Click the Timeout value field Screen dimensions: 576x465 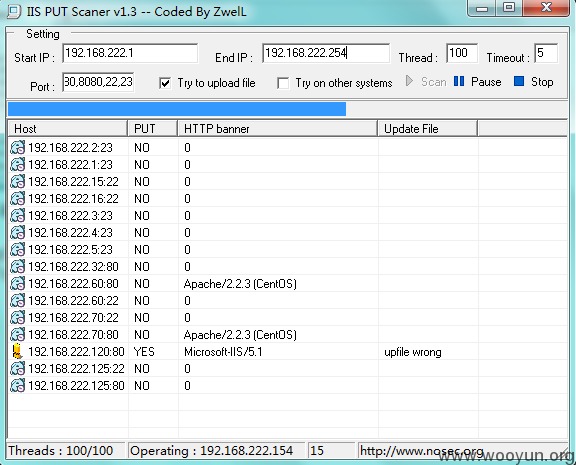(x=546, y=53)
